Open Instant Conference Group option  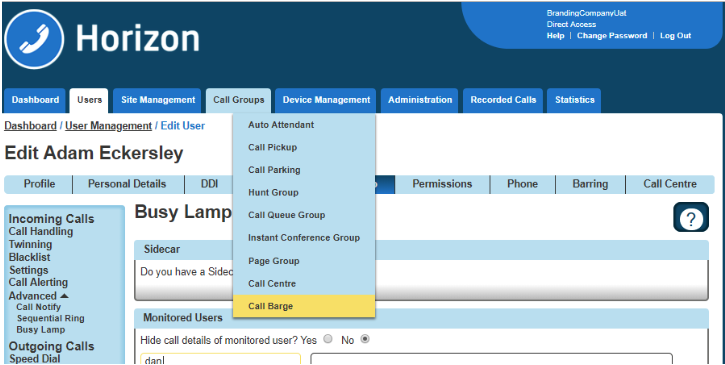304,238
